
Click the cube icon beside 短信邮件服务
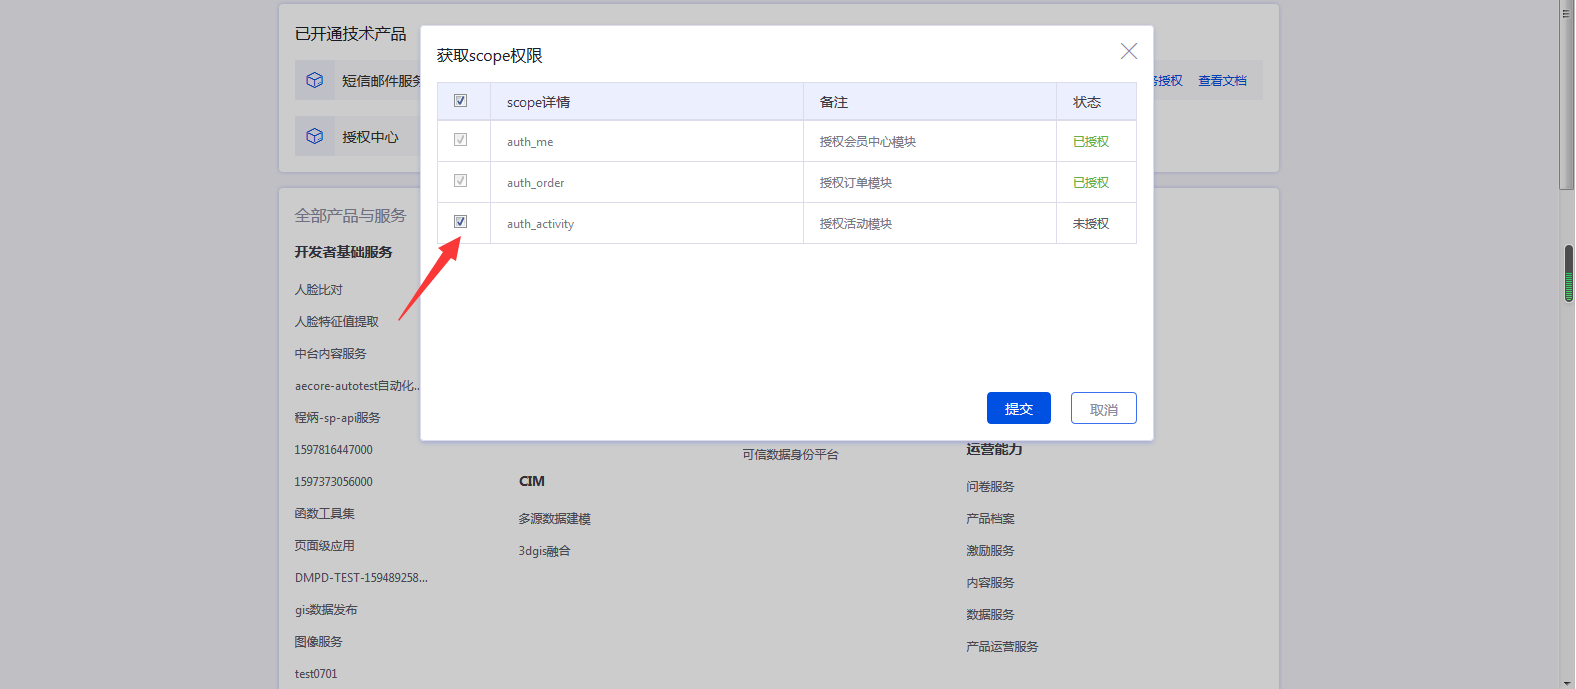click(315, 80)
